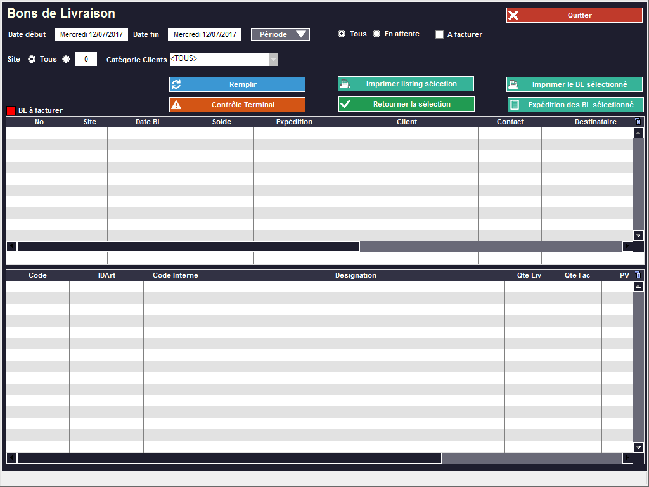Select the 'En attente' radio button

point(376,34)
